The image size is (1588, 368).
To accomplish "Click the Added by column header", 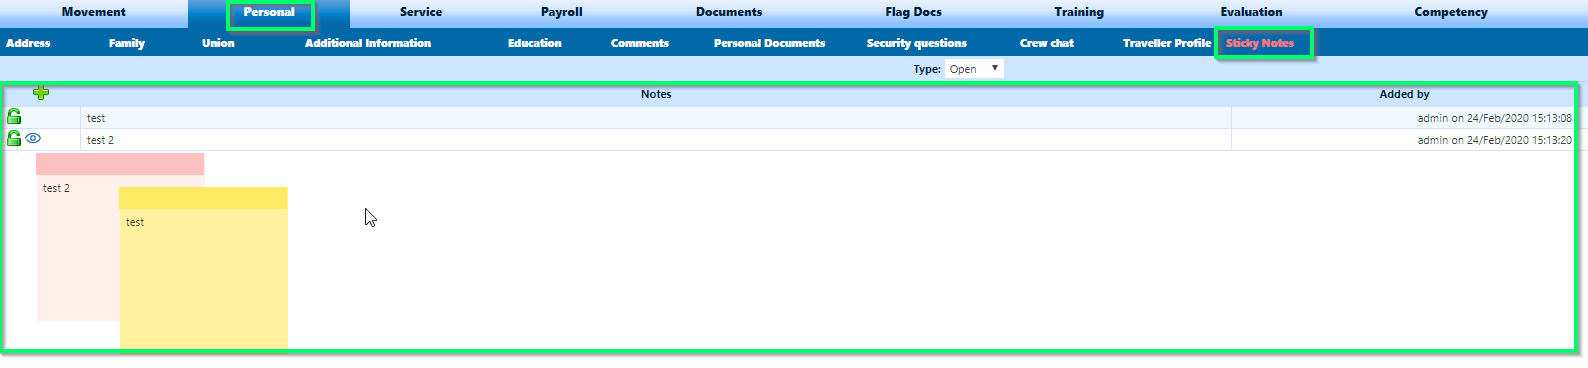I will coord(1404,94).
